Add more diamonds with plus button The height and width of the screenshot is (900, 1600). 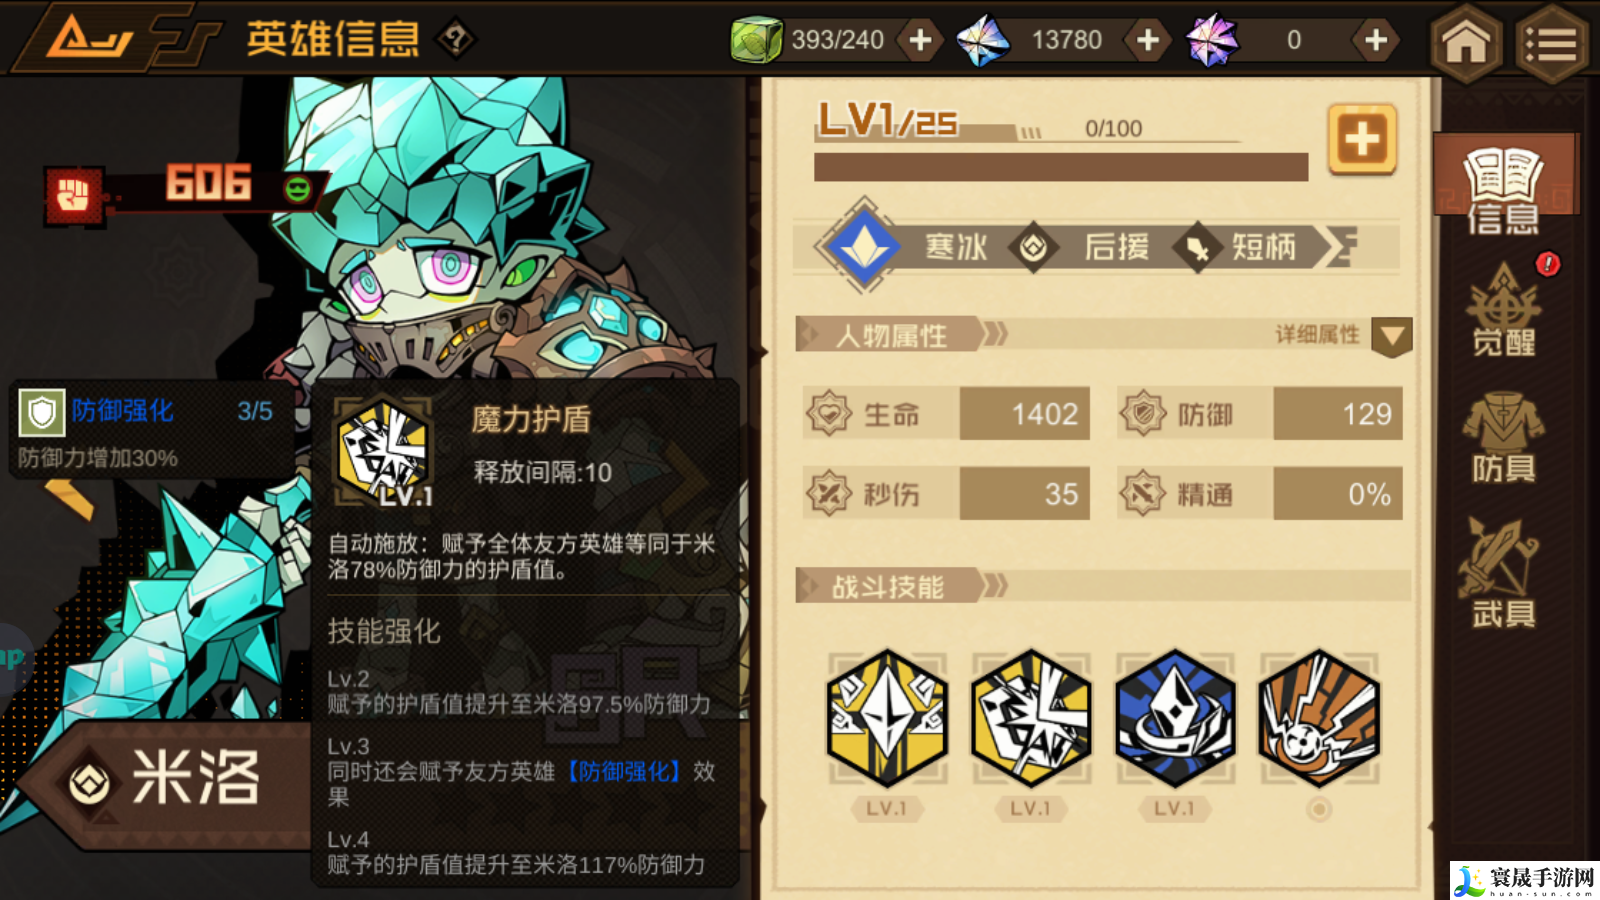[x=1148, y=40]
